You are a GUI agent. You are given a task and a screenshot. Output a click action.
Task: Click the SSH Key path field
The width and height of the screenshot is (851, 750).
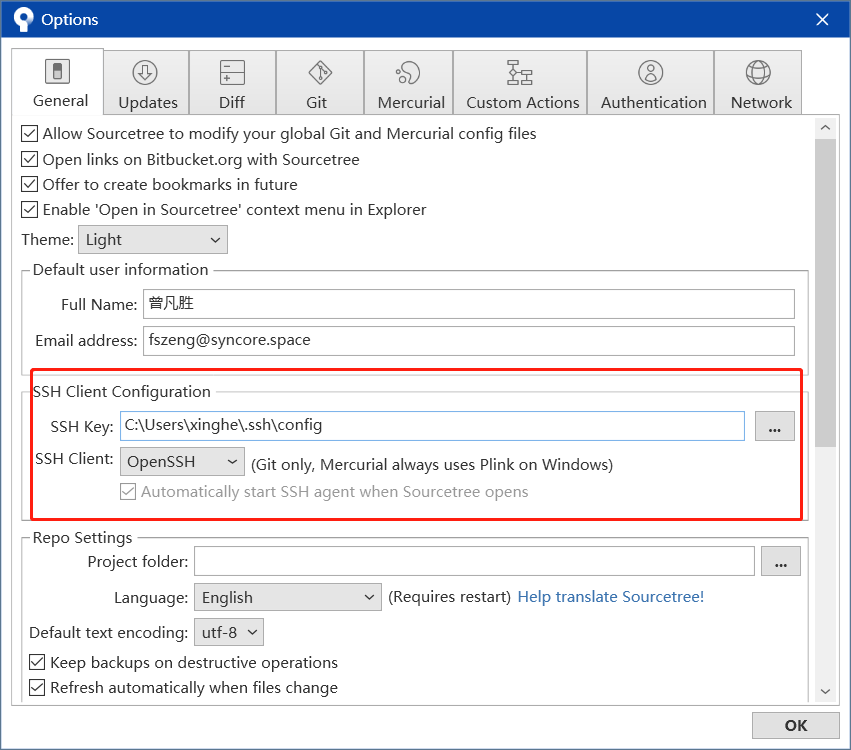[x=432, y=425]
